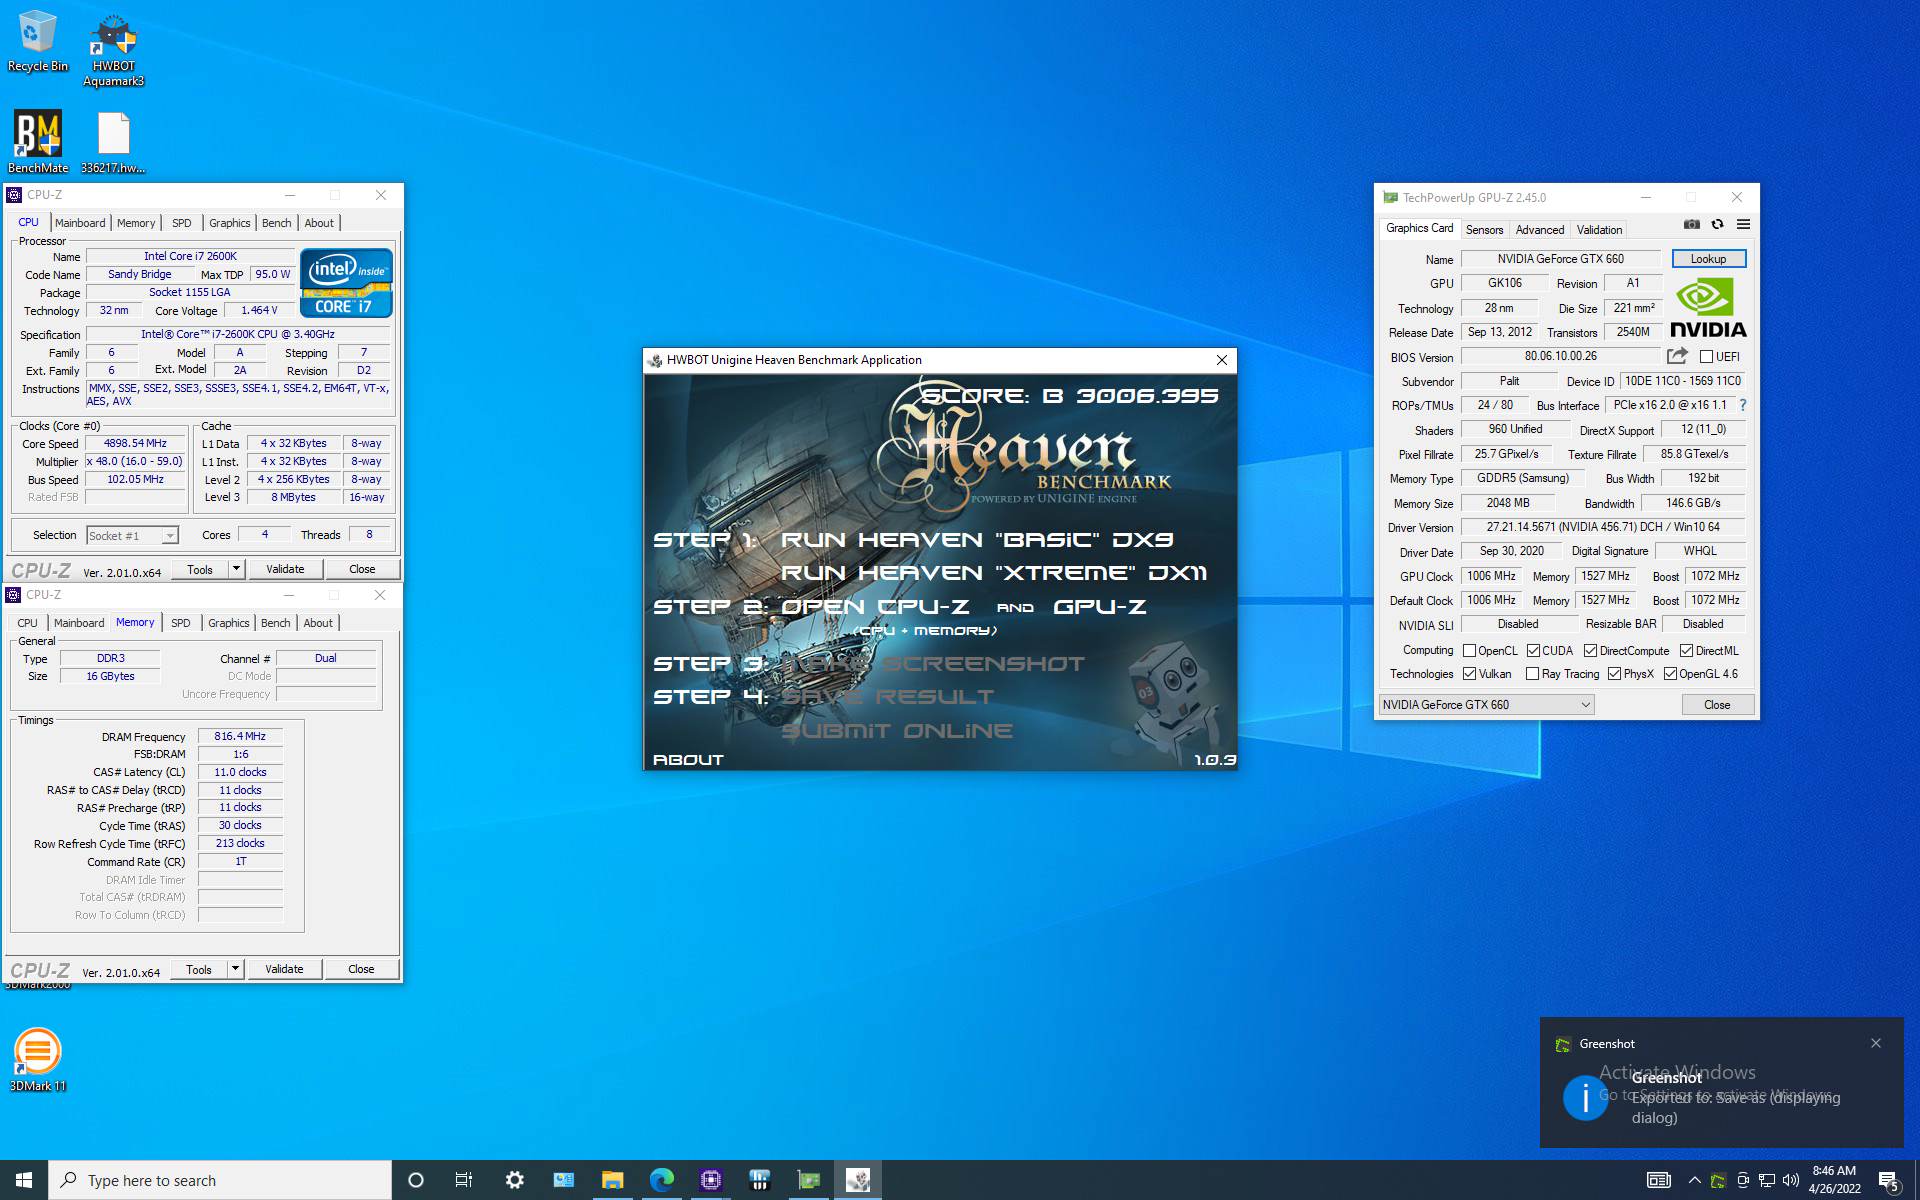Click the GPU-Z refresh icon

1717,224
